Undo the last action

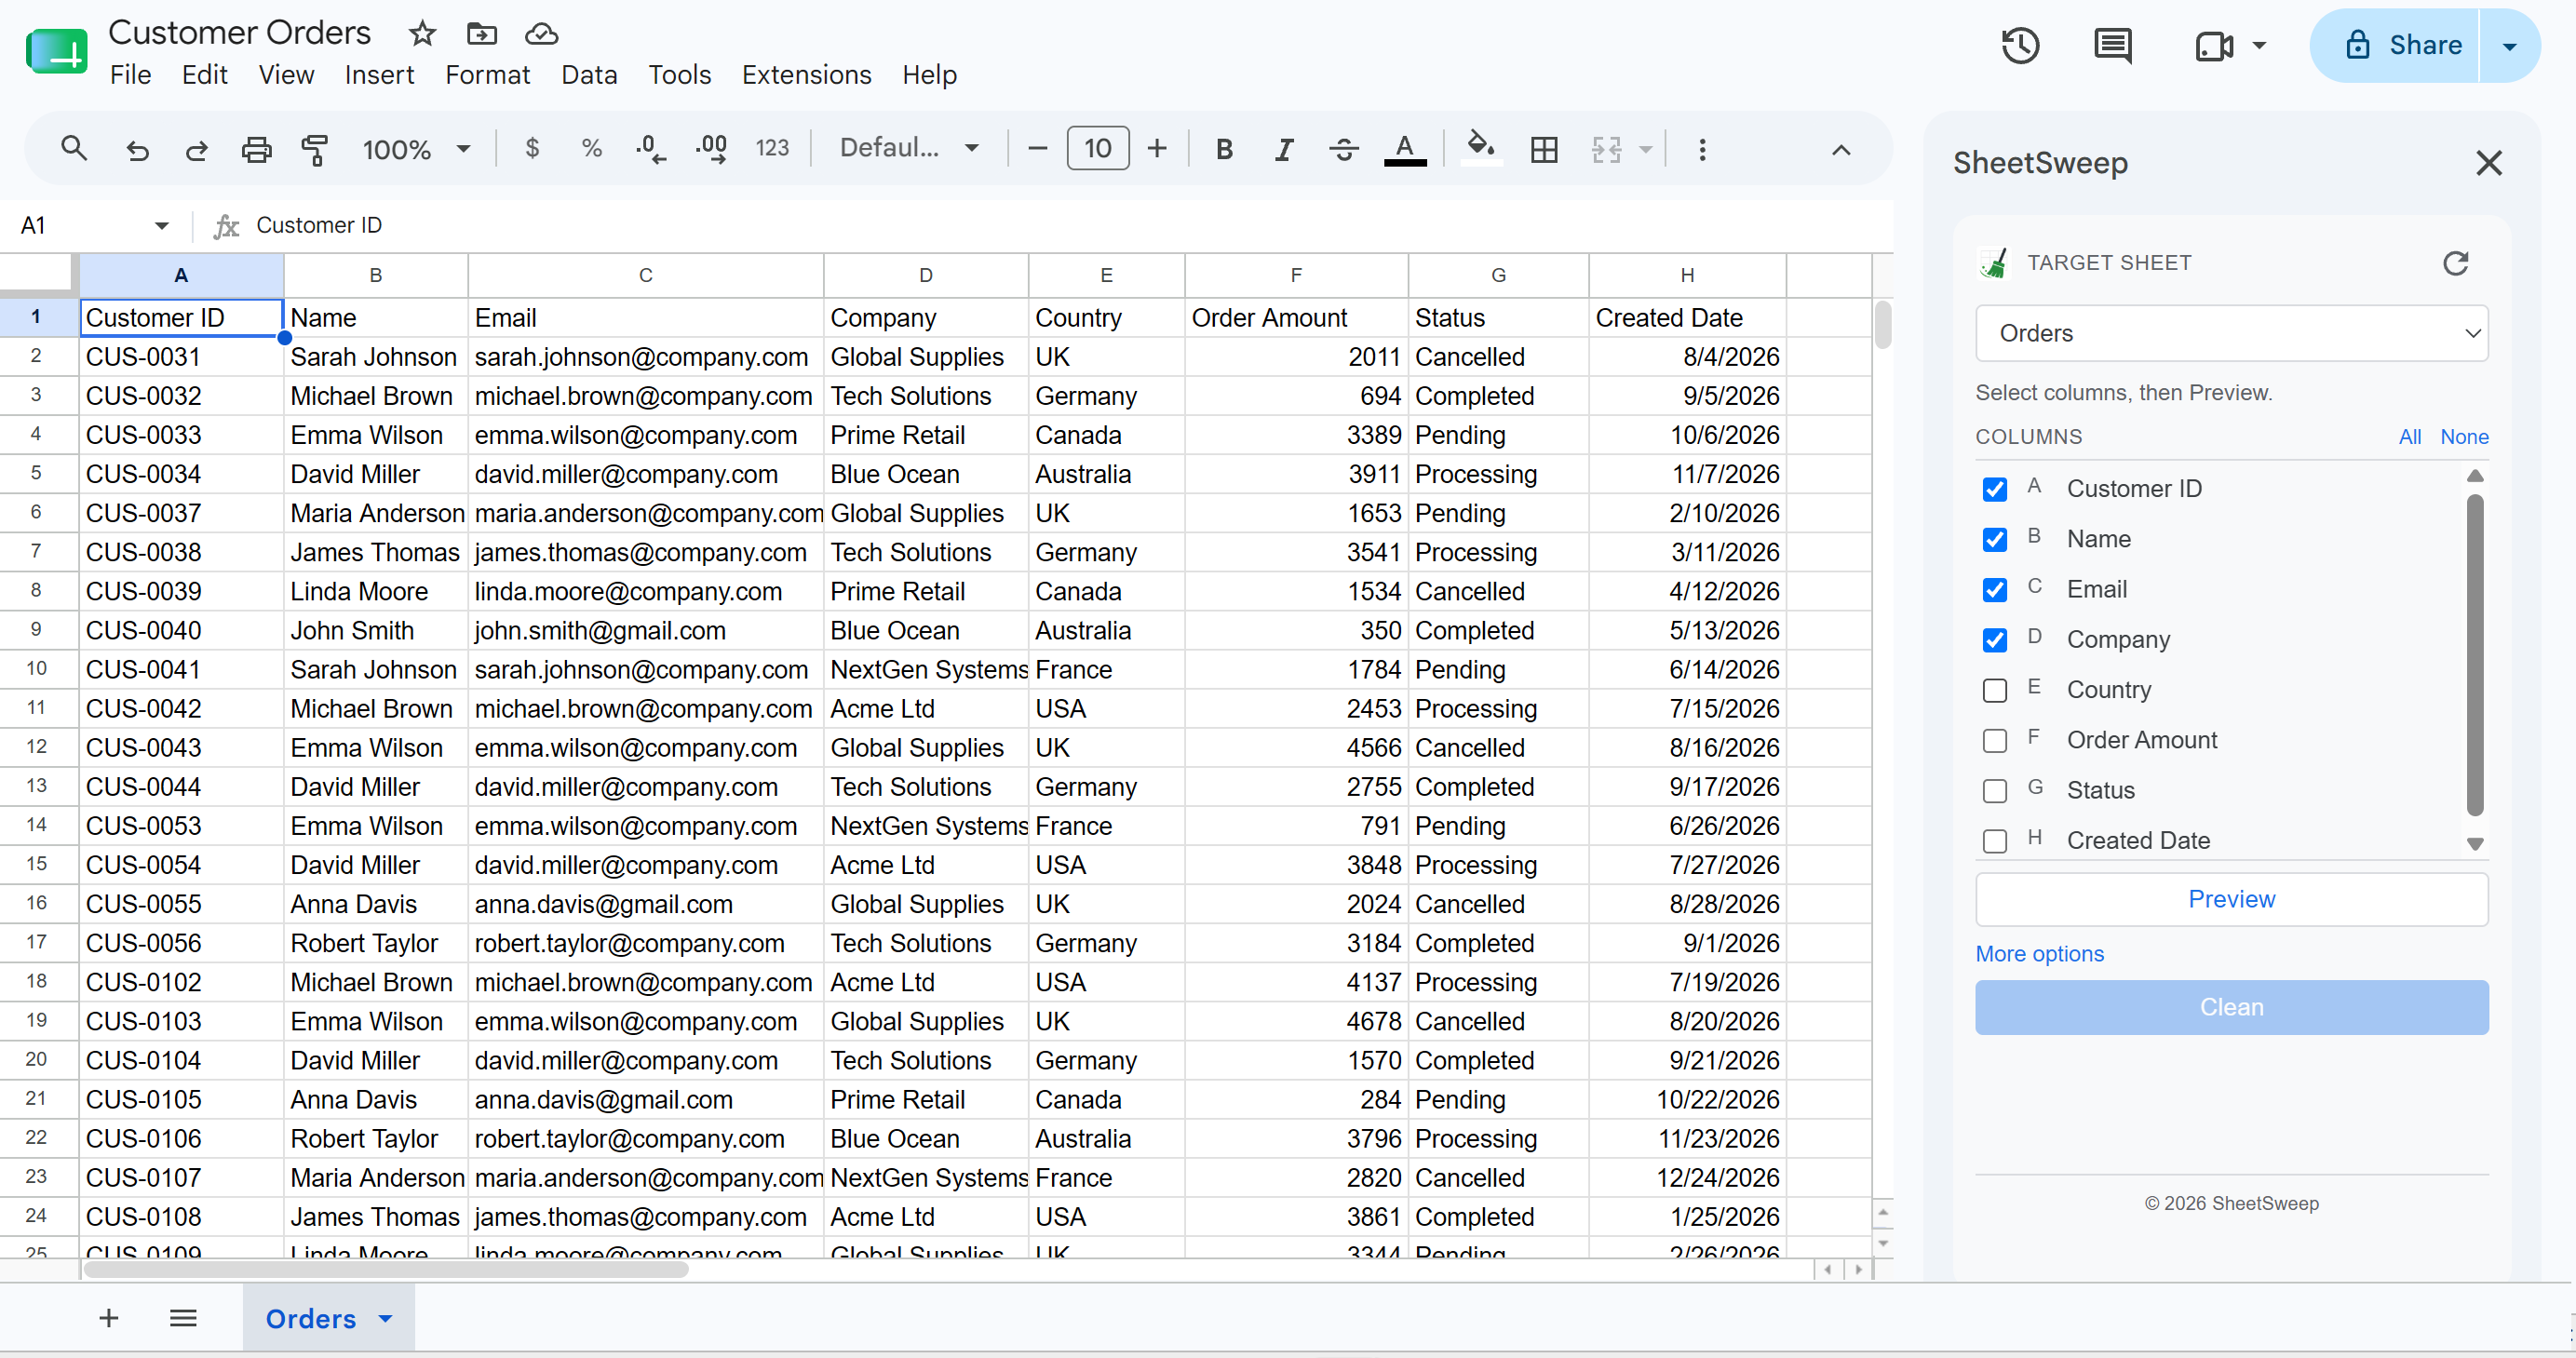137,150
